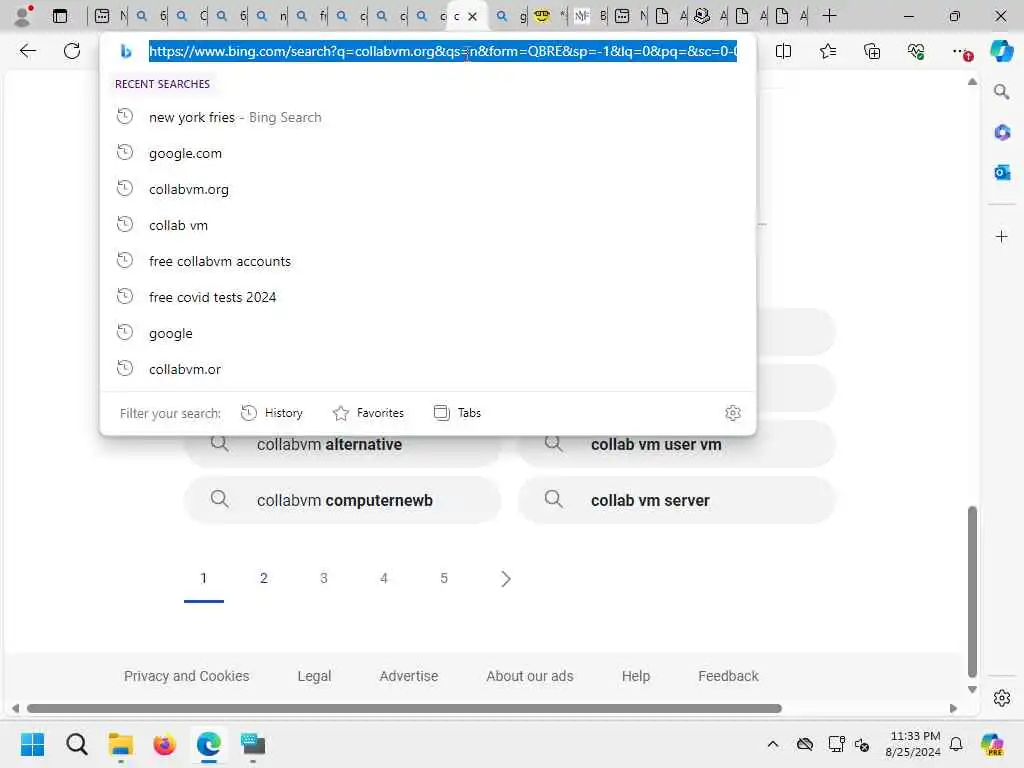Viewport: 1024px width, 768px height.
Task: Add a sidebar app with plus
Action: click(x=1001, y=236)
